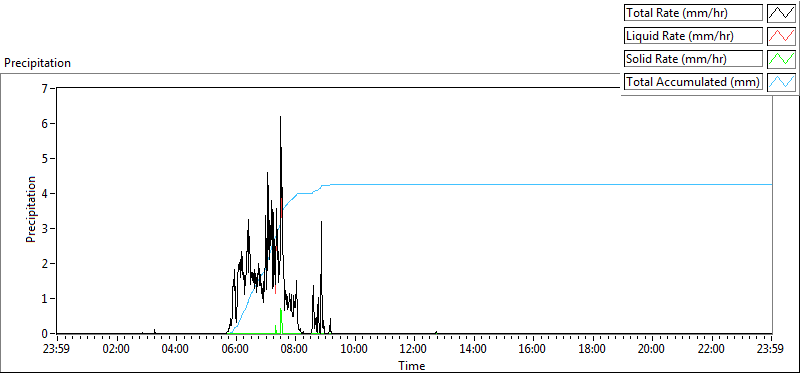The width and height of the screenshot is (800, 373).
Task: Click the 08:00 time tick label
Action: 295,350
